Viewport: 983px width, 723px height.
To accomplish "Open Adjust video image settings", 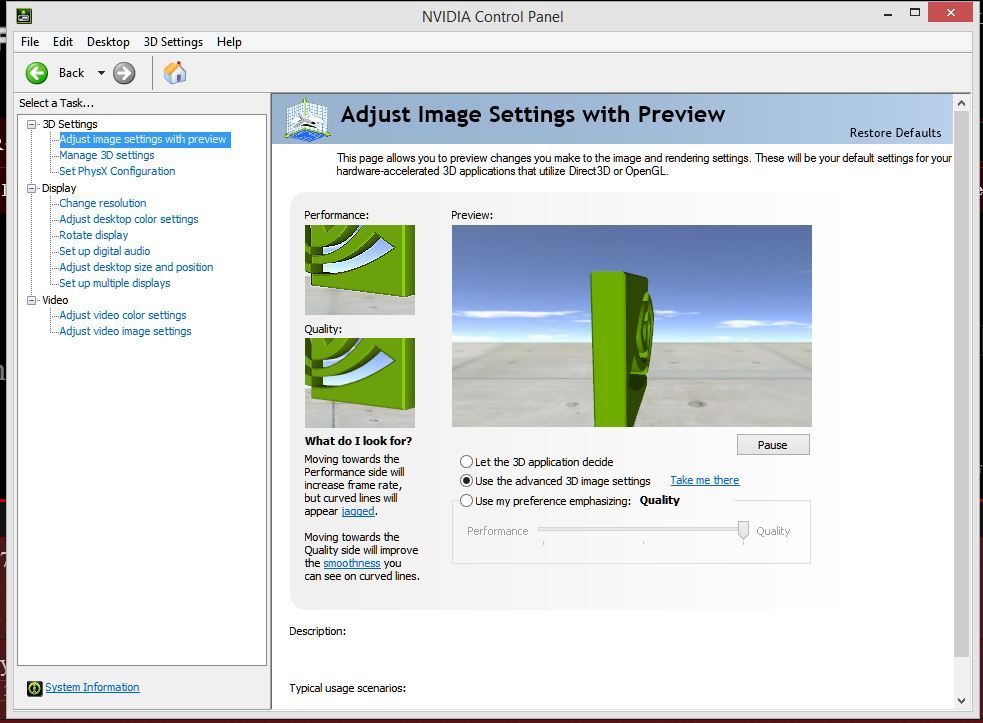I will click(x=125, y=331).
